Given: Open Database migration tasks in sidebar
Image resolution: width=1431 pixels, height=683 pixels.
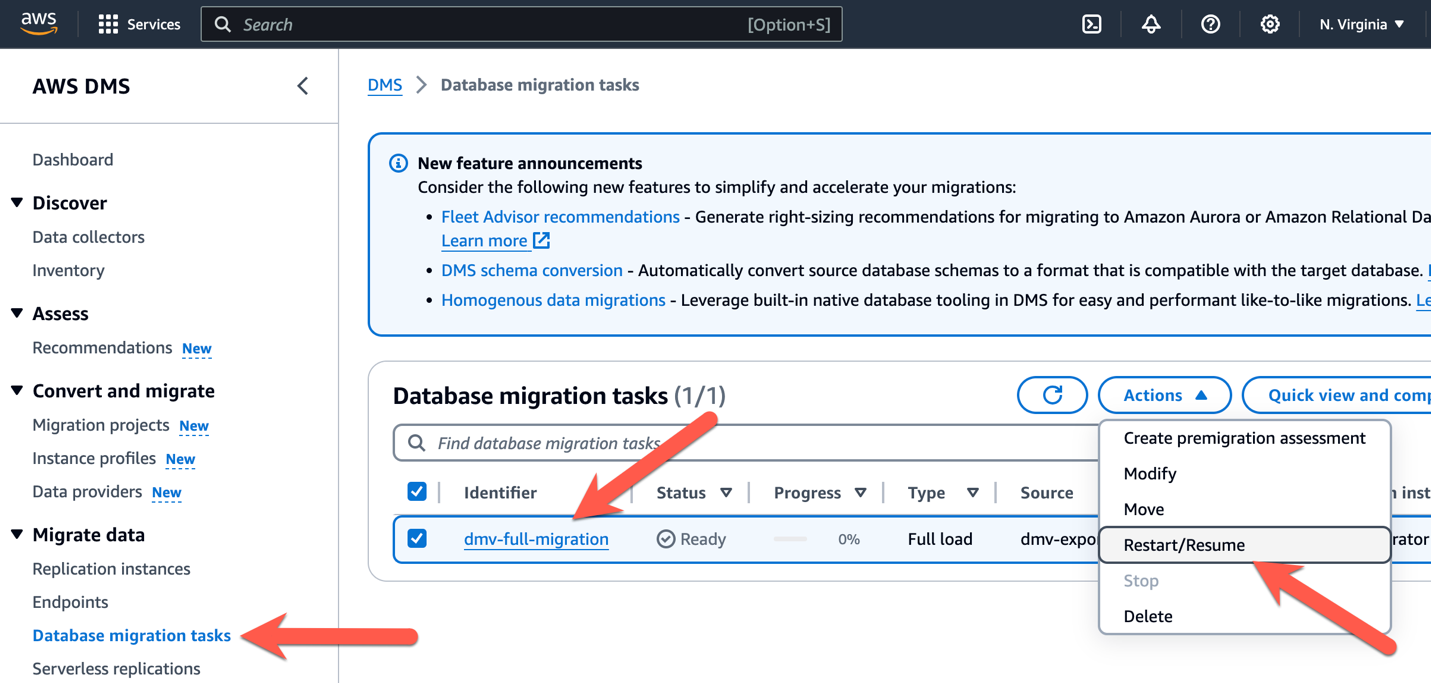Looking at the screenshot, I should 131,636.
